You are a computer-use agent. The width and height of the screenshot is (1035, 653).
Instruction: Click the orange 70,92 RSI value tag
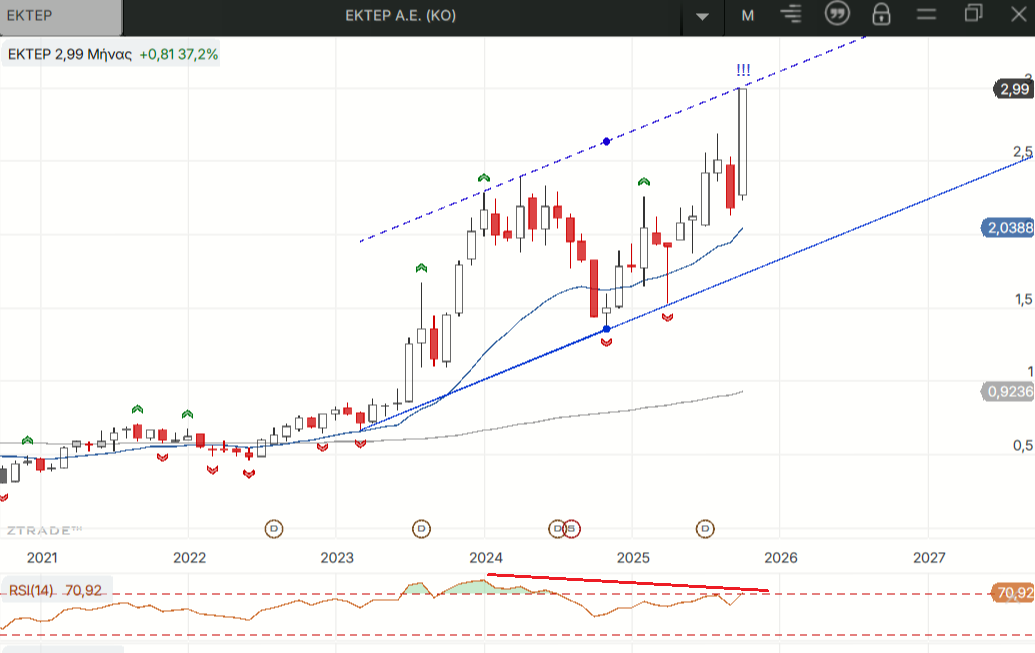pos(1014,593)
